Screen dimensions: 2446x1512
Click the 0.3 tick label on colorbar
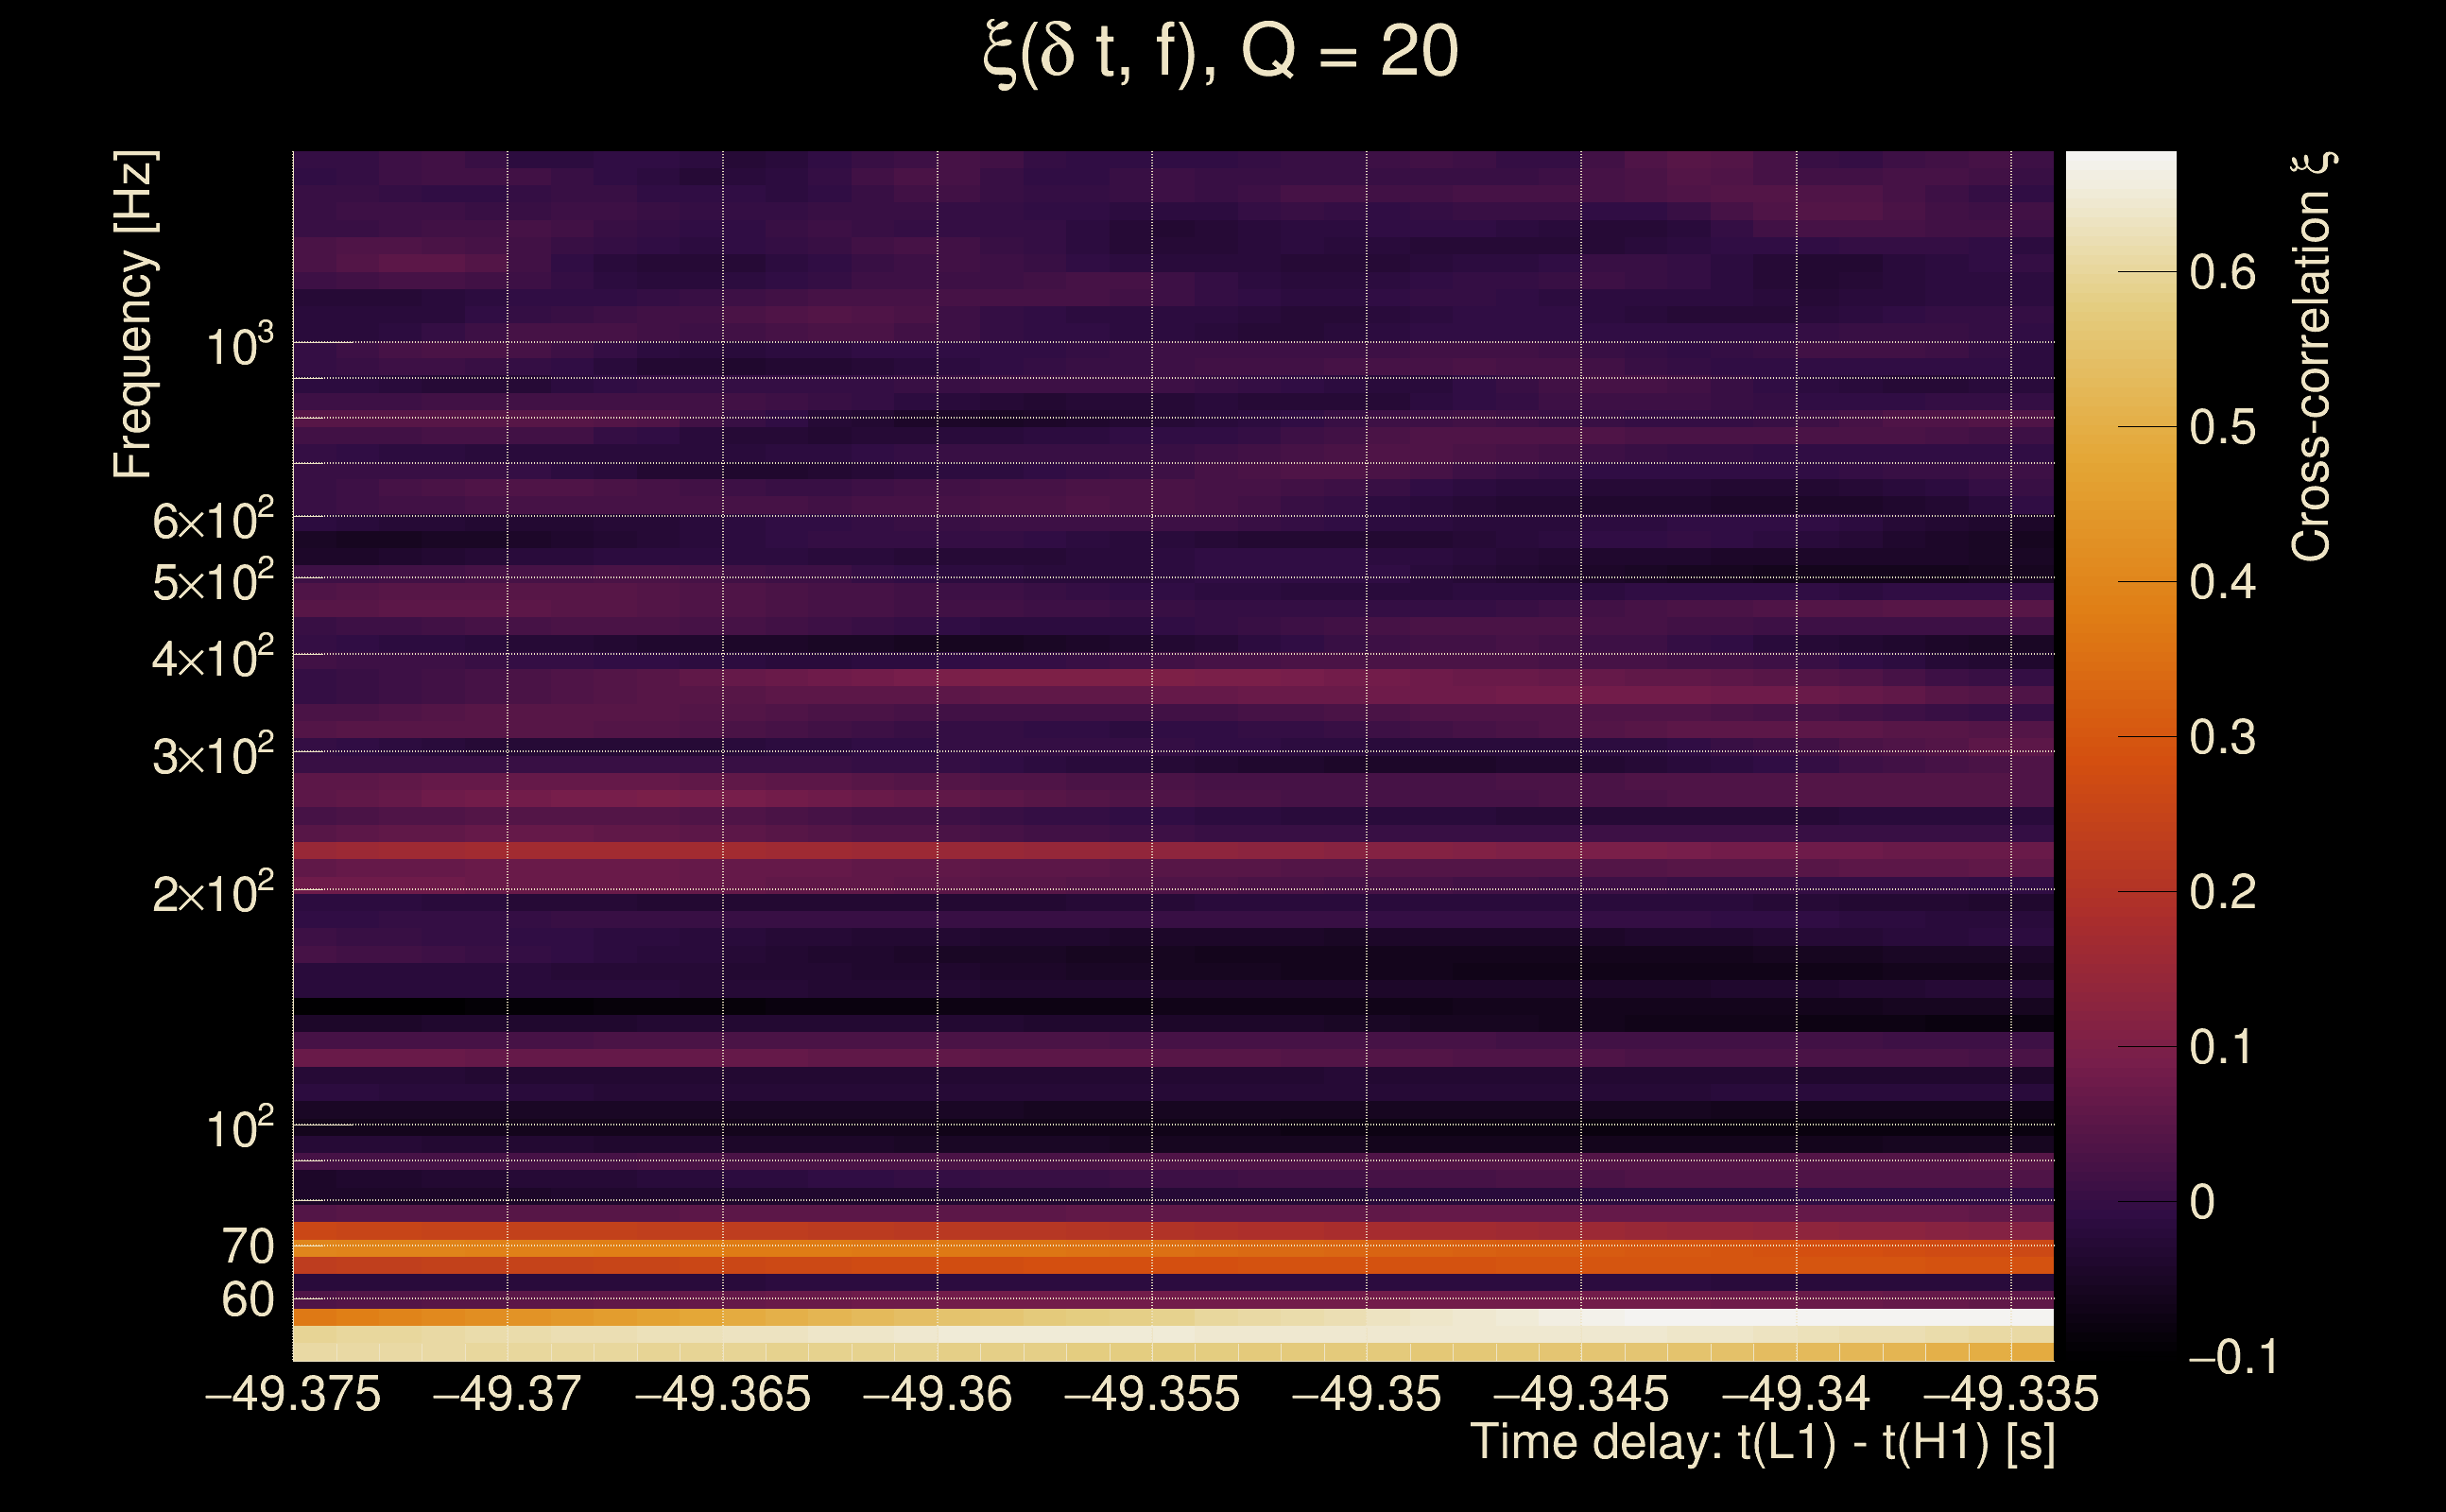(x=2222, y=737)
